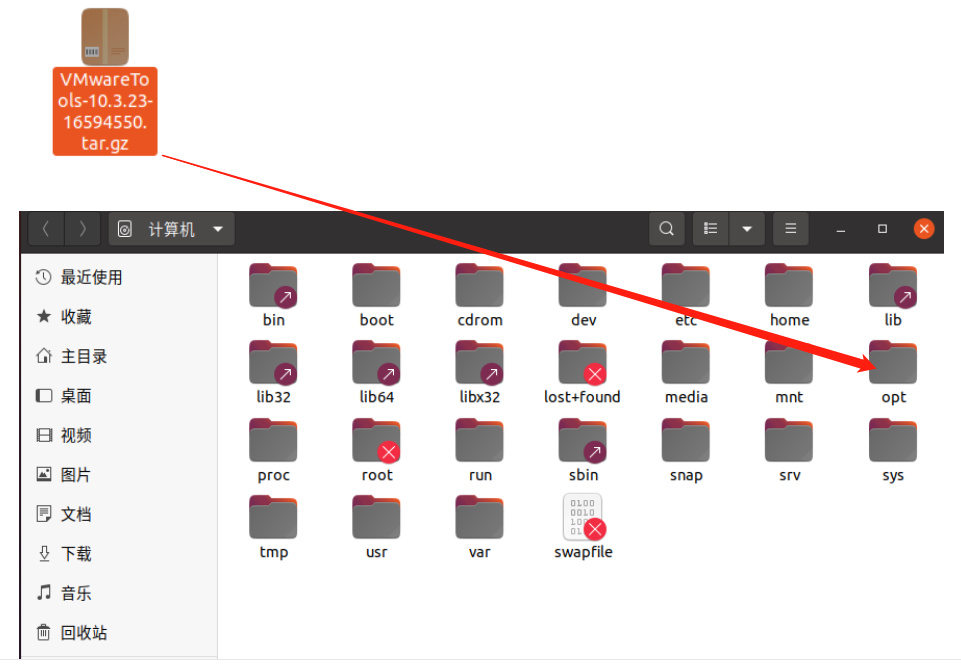Open 图片 pictures in sidebar

[120, 475]
